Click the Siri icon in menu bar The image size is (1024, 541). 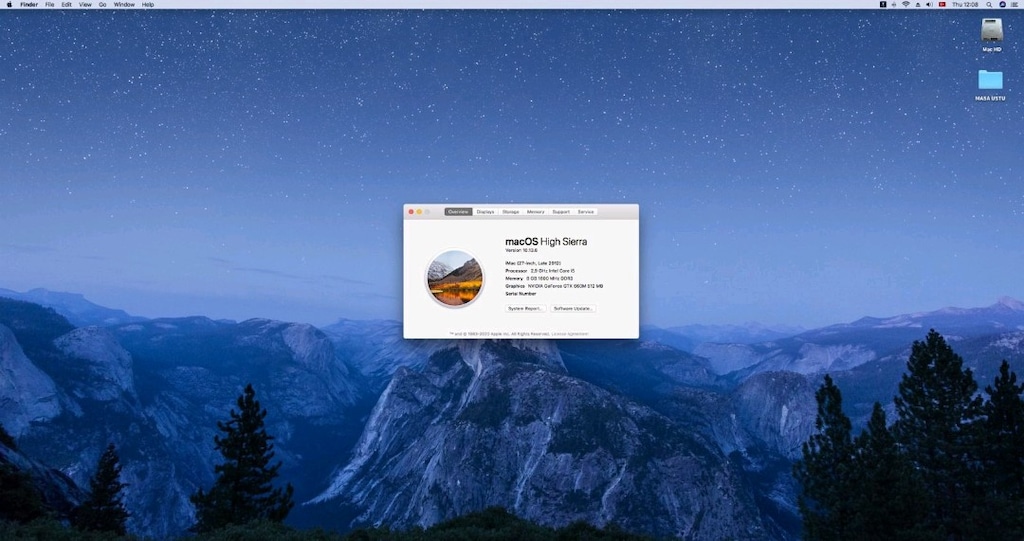pyautogui.click(x=1002, y=5)
